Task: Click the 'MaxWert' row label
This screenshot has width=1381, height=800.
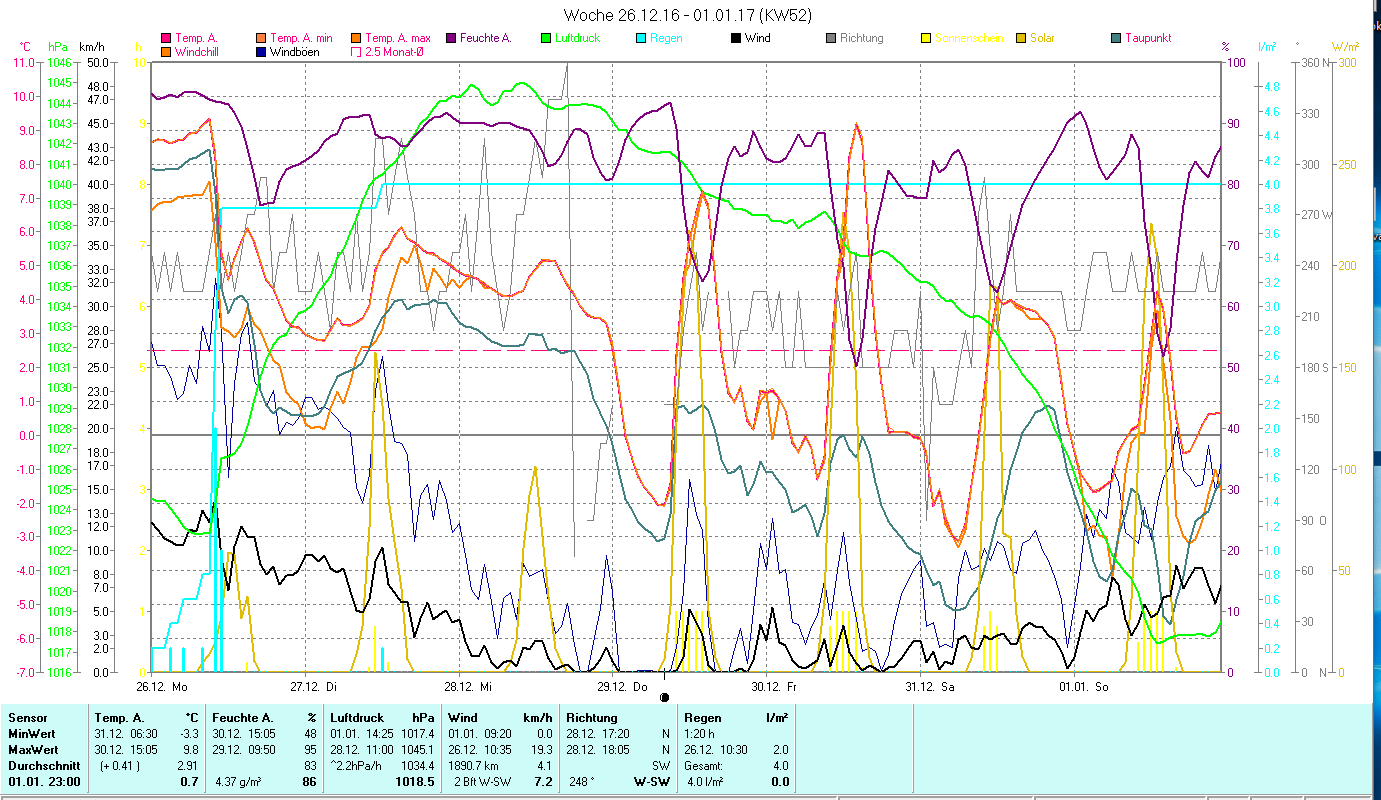Action: [33, 750]
